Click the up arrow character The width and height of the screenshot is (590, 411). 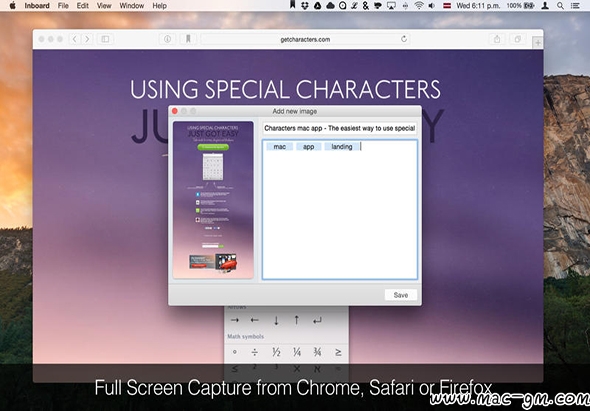coord(297,320)
